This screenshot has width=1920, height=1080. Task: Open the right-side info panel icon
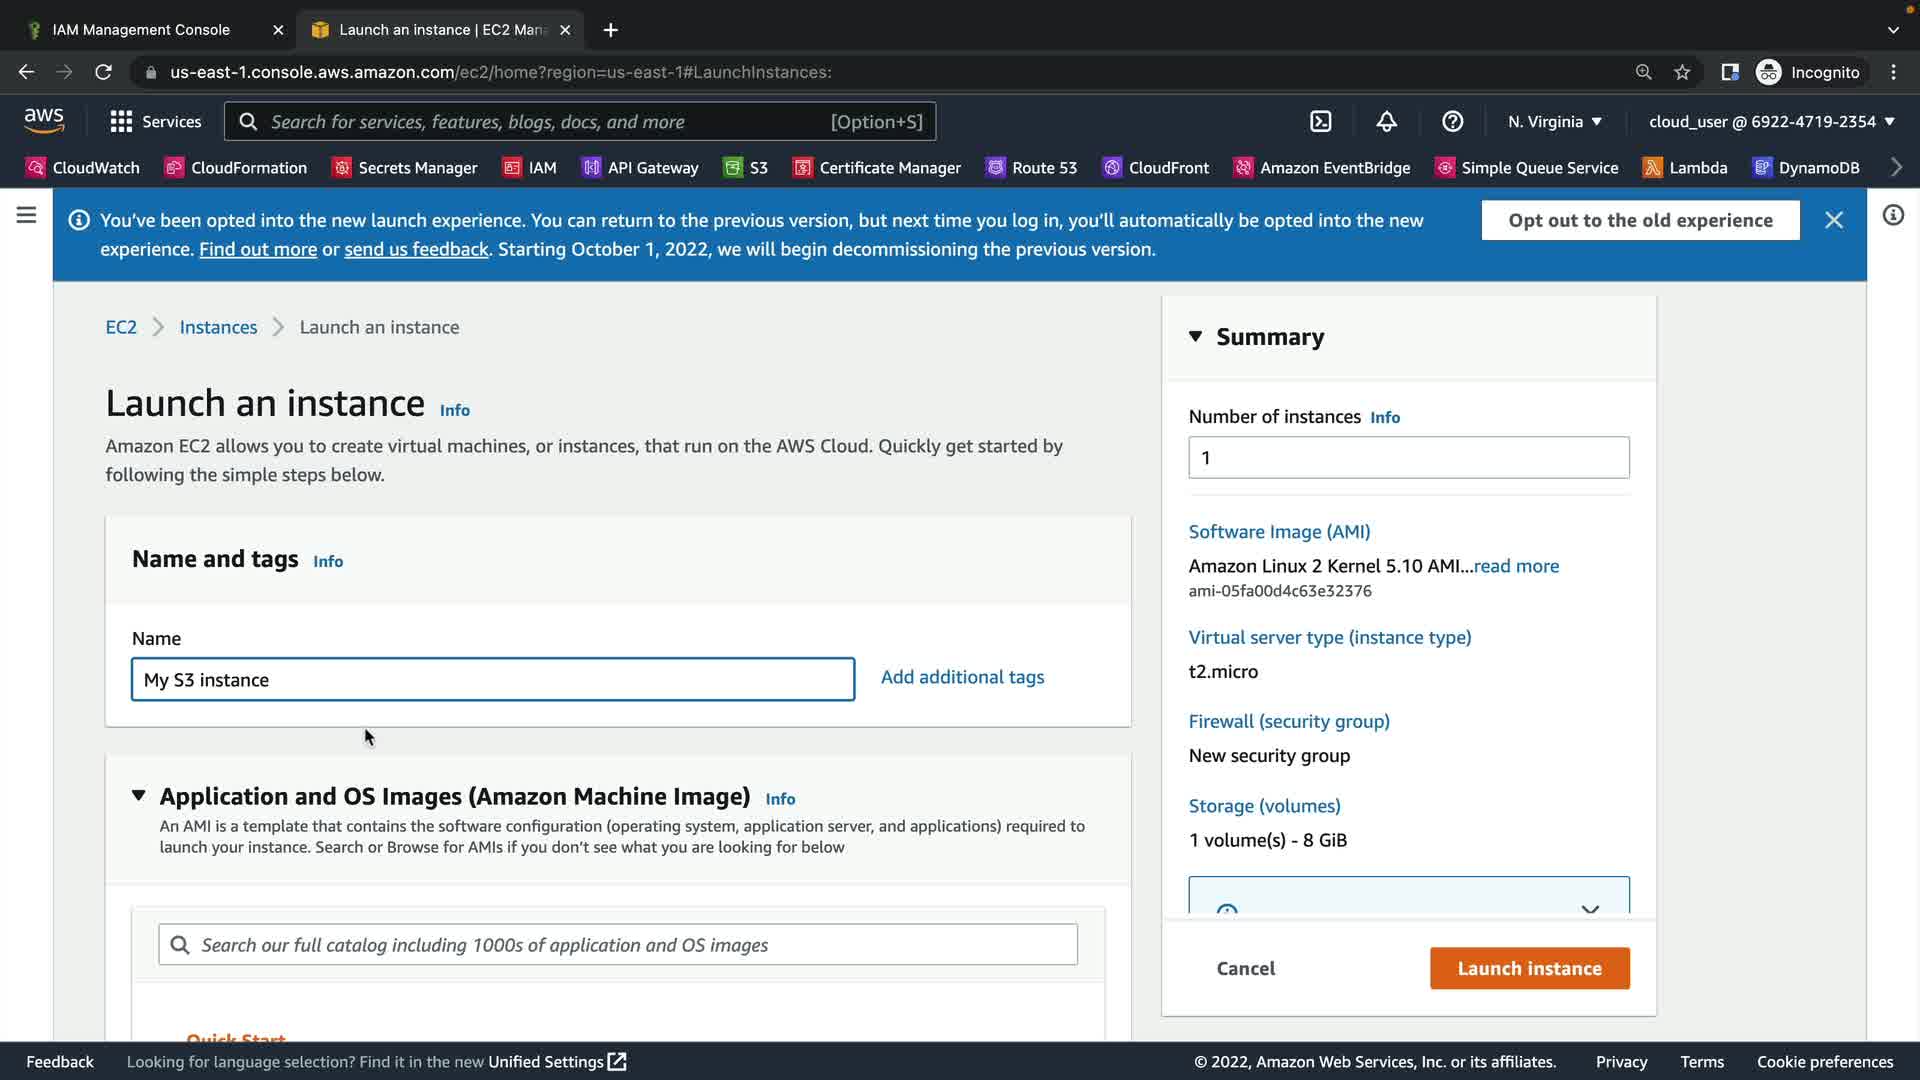click(1893, 215)
